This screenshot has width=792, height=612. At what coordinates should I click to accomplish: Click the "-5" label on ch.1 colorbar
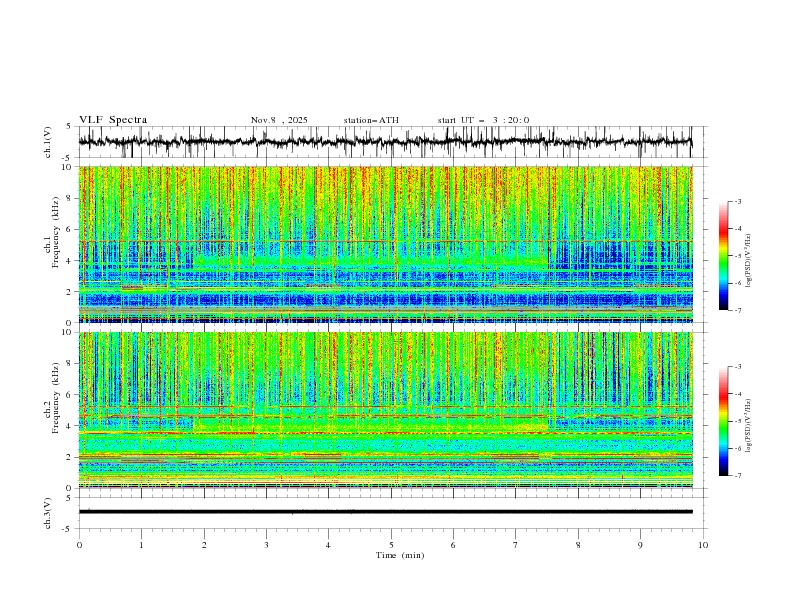coord(737,256)
